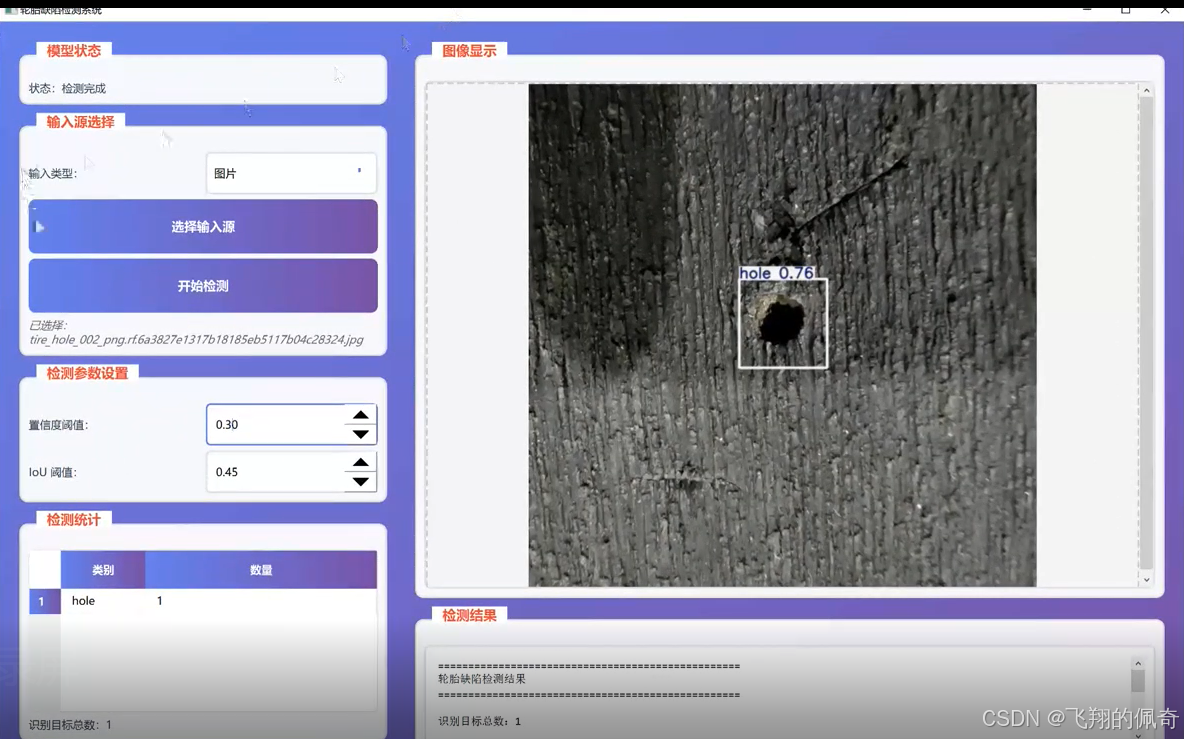Close the application window

coord(1164,9)
